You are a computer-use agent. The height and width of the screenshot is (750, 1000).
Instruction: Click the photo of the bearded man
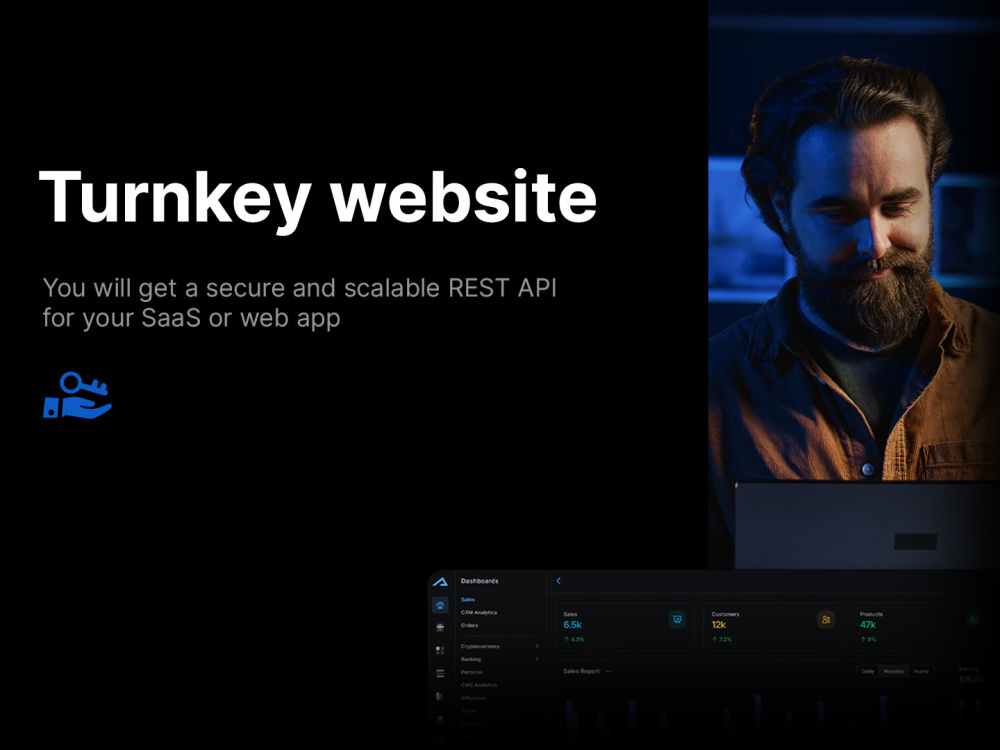[854, 284]
